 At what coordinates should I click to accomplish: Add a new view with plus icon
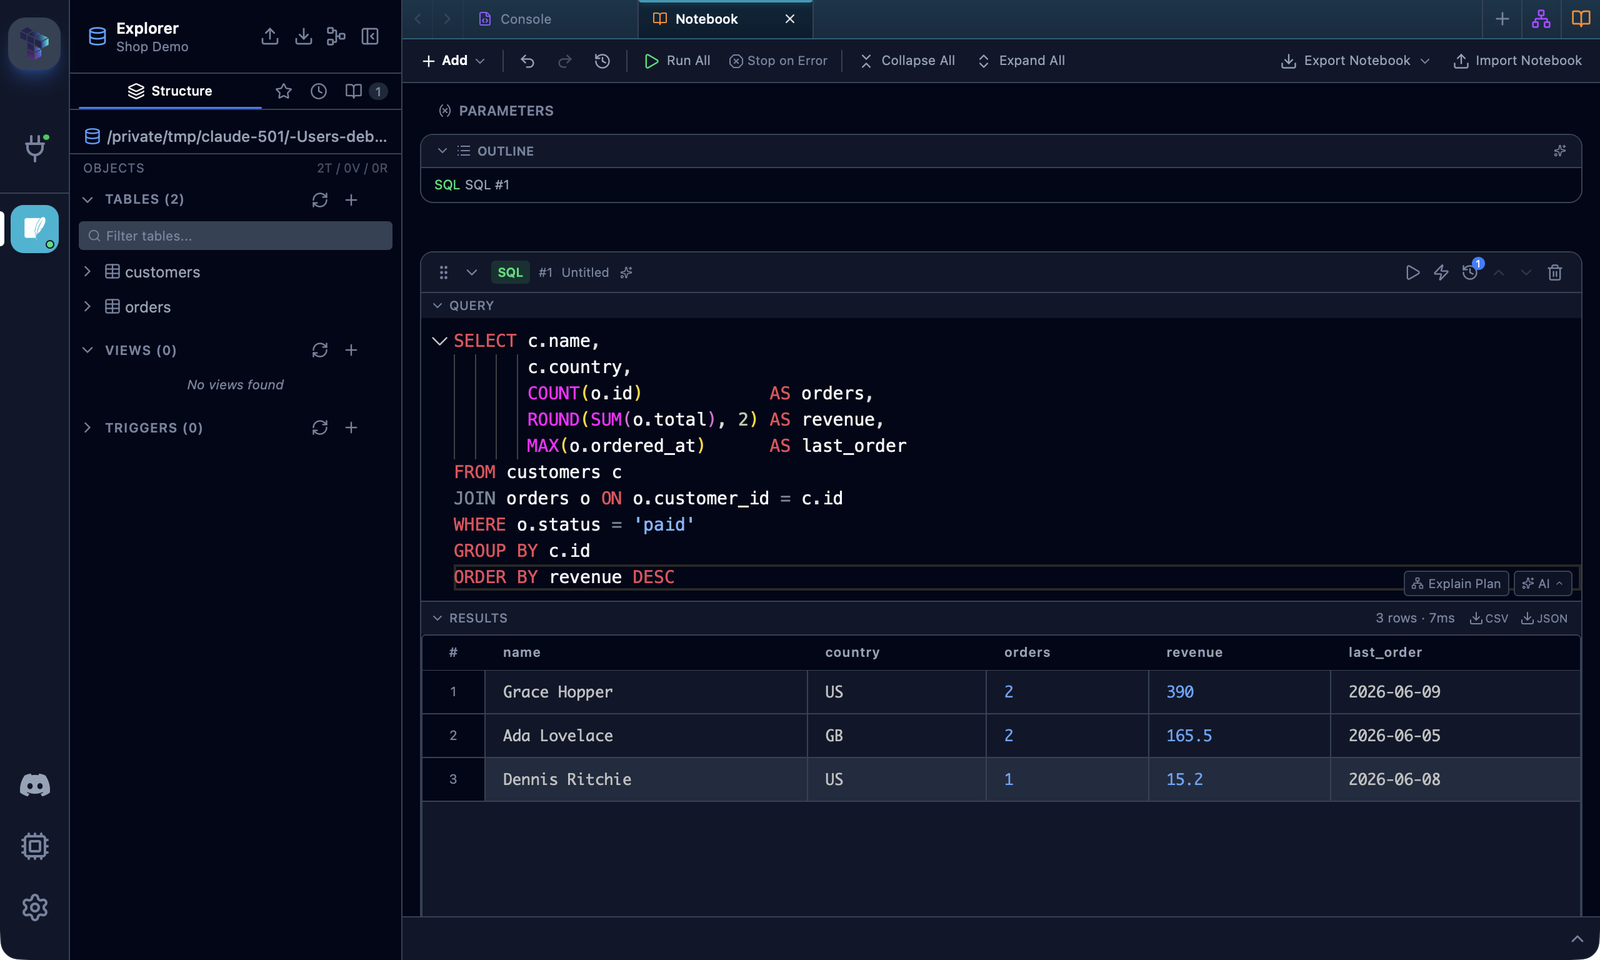[x=351, y=350]
